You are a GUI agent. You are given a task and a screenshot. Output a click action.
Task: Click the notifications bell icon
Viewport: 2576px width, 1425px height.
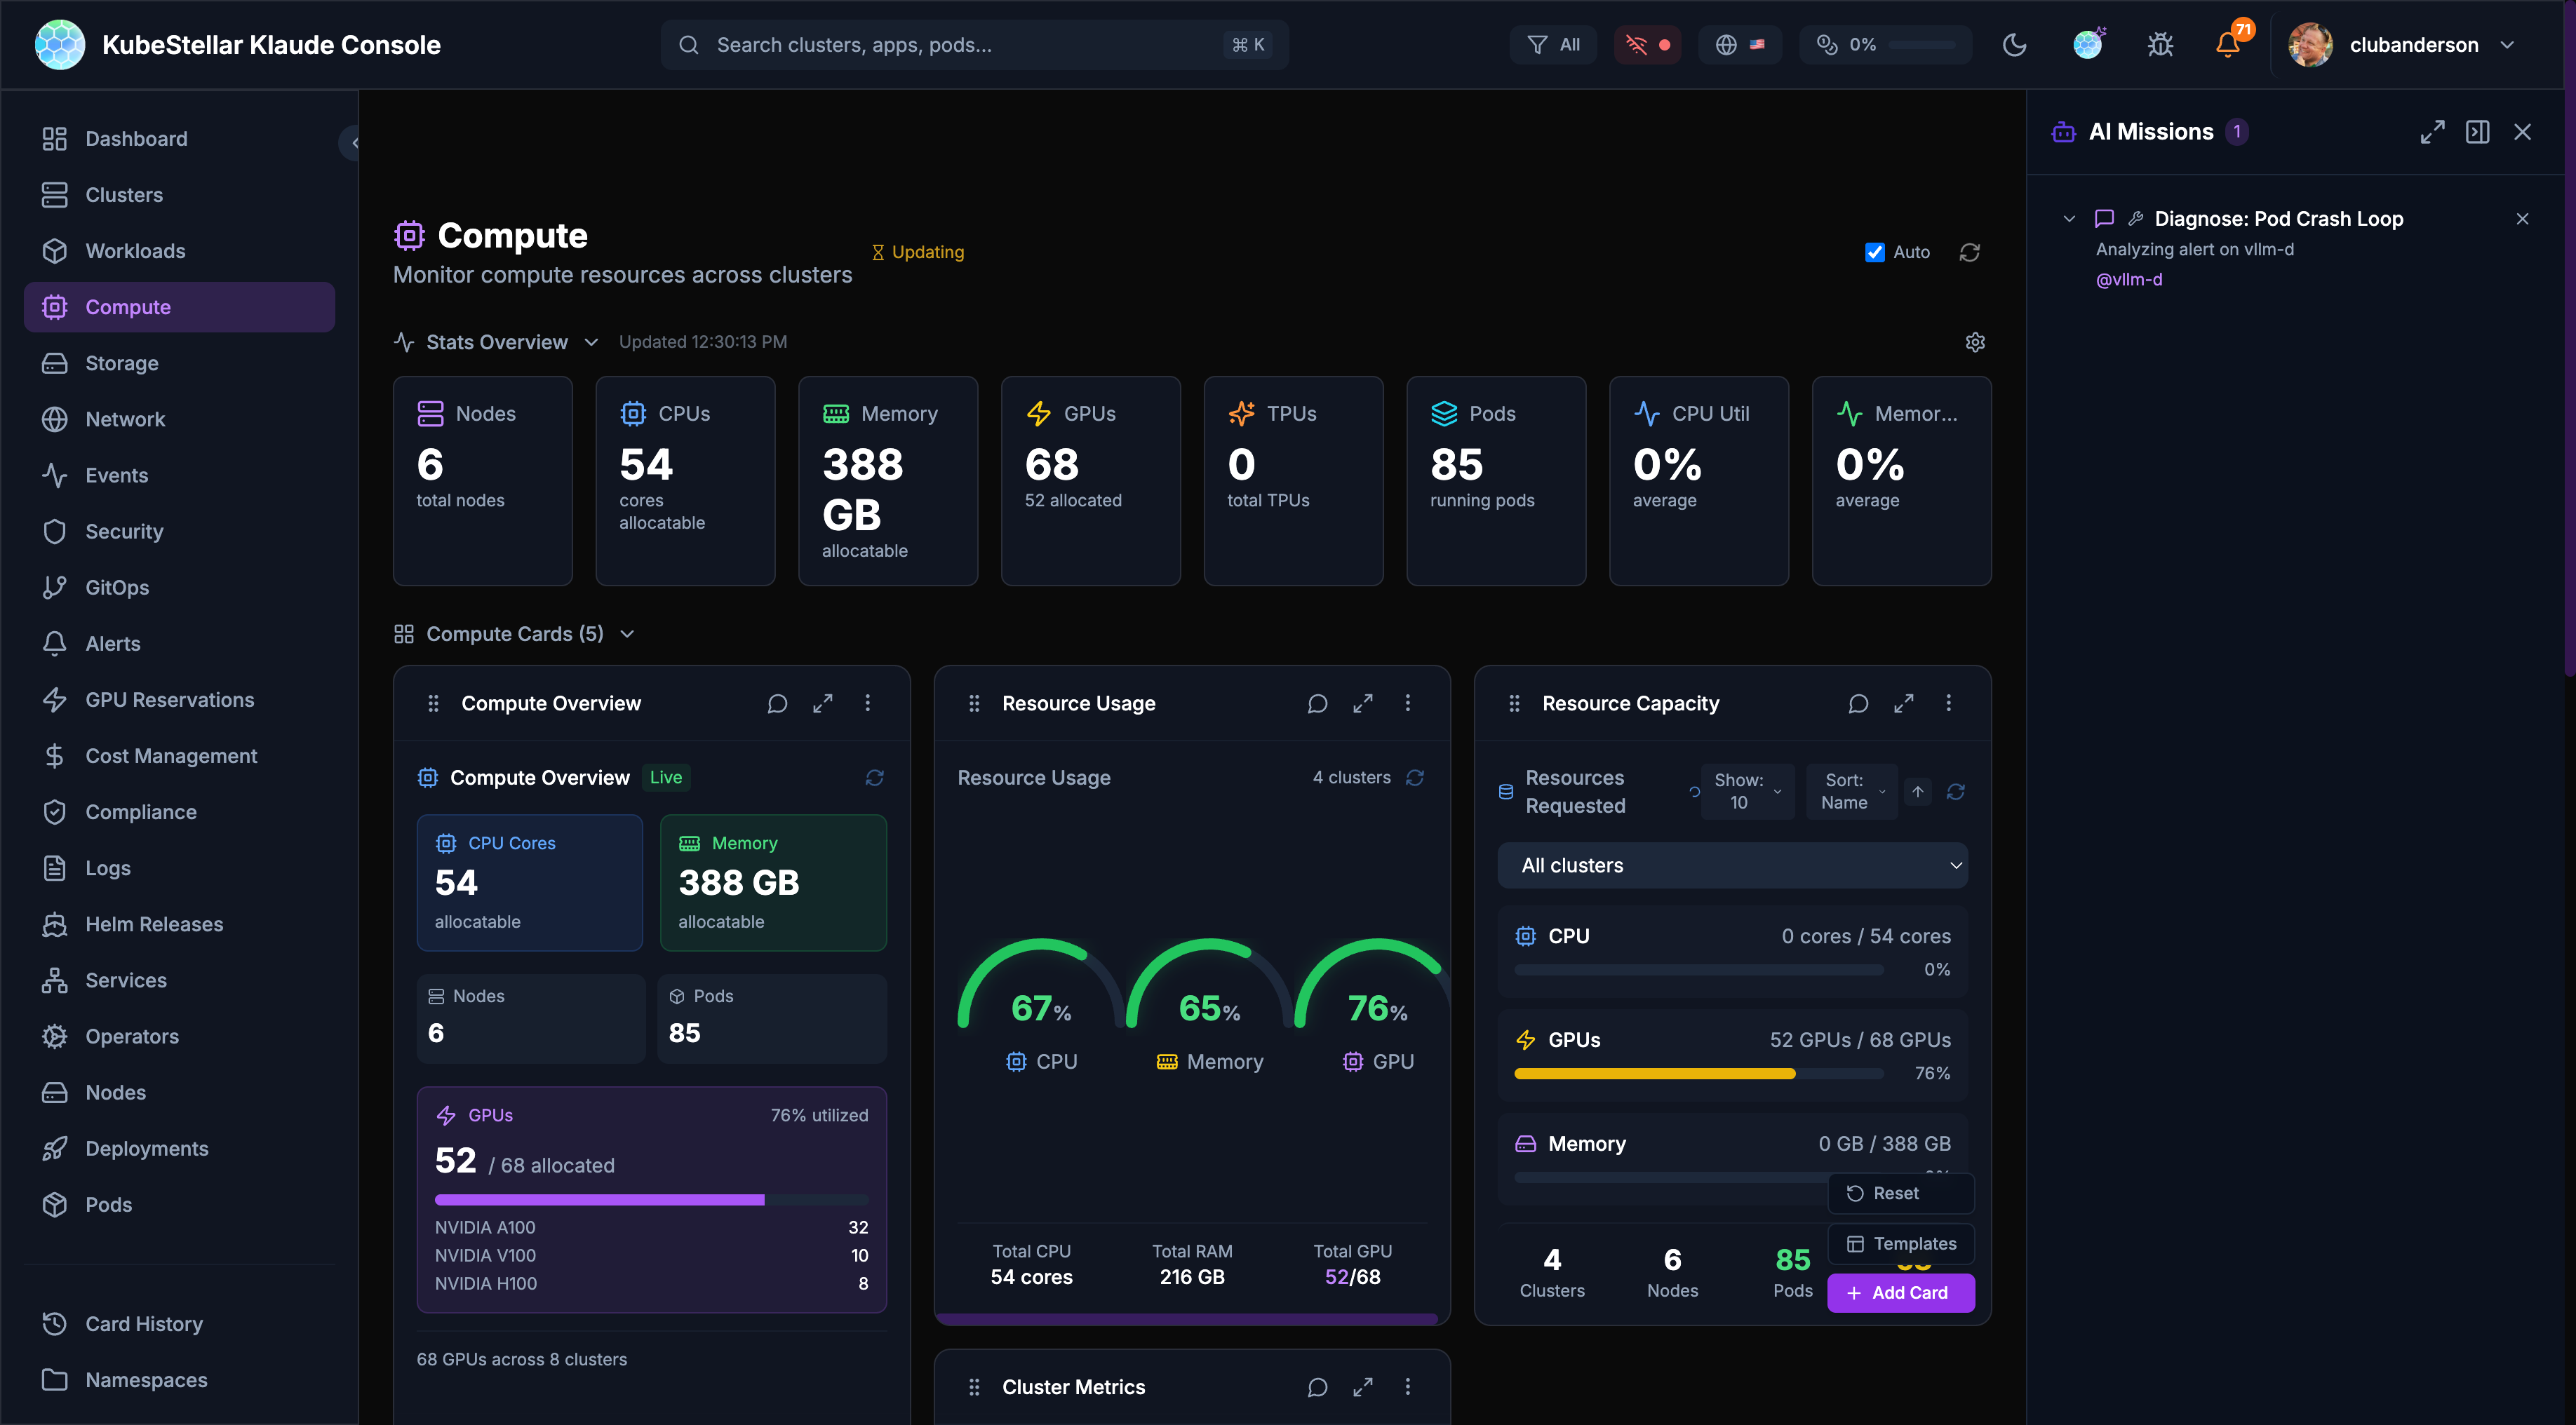tap(2227, 45)
